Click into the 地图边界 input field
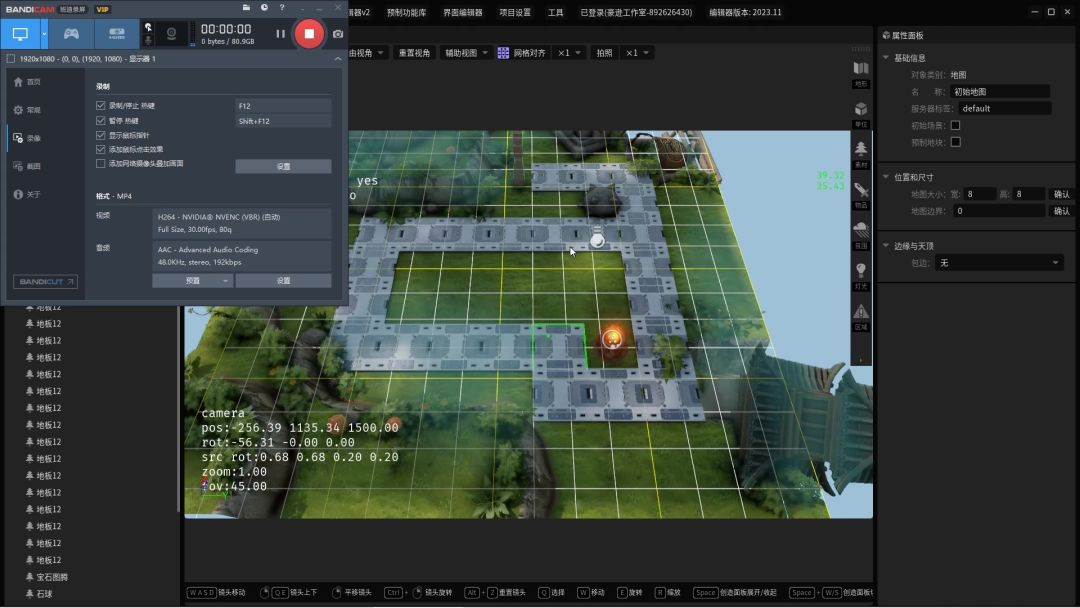The width and height of the screenshot is (1080, 608). [x=999, y=211]
